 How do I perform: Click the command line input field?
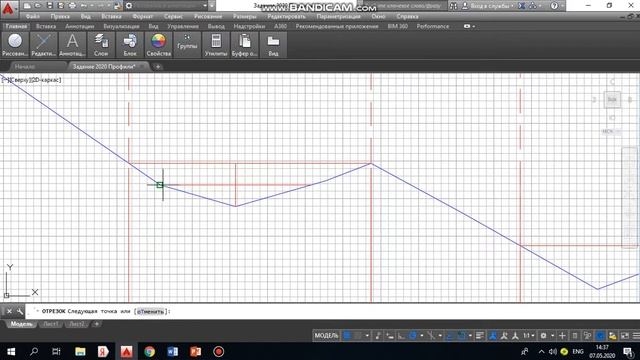[x=332, y=311]
